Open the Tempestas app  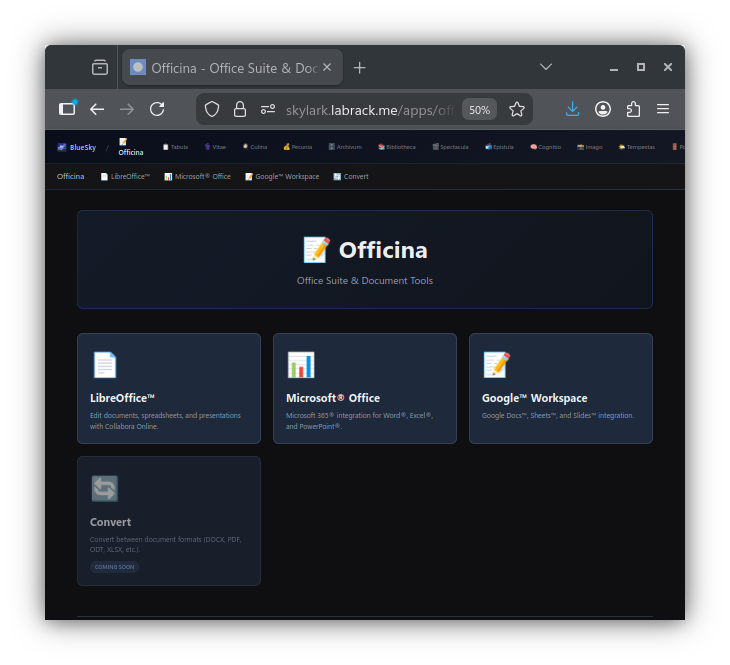636,147
